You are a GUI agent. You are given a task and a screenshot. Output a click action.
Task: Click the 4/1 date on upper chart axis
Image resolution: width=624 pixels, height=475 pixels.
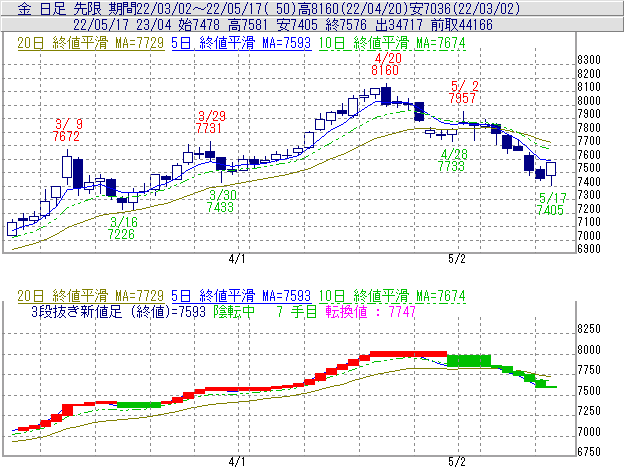(237, 259)
